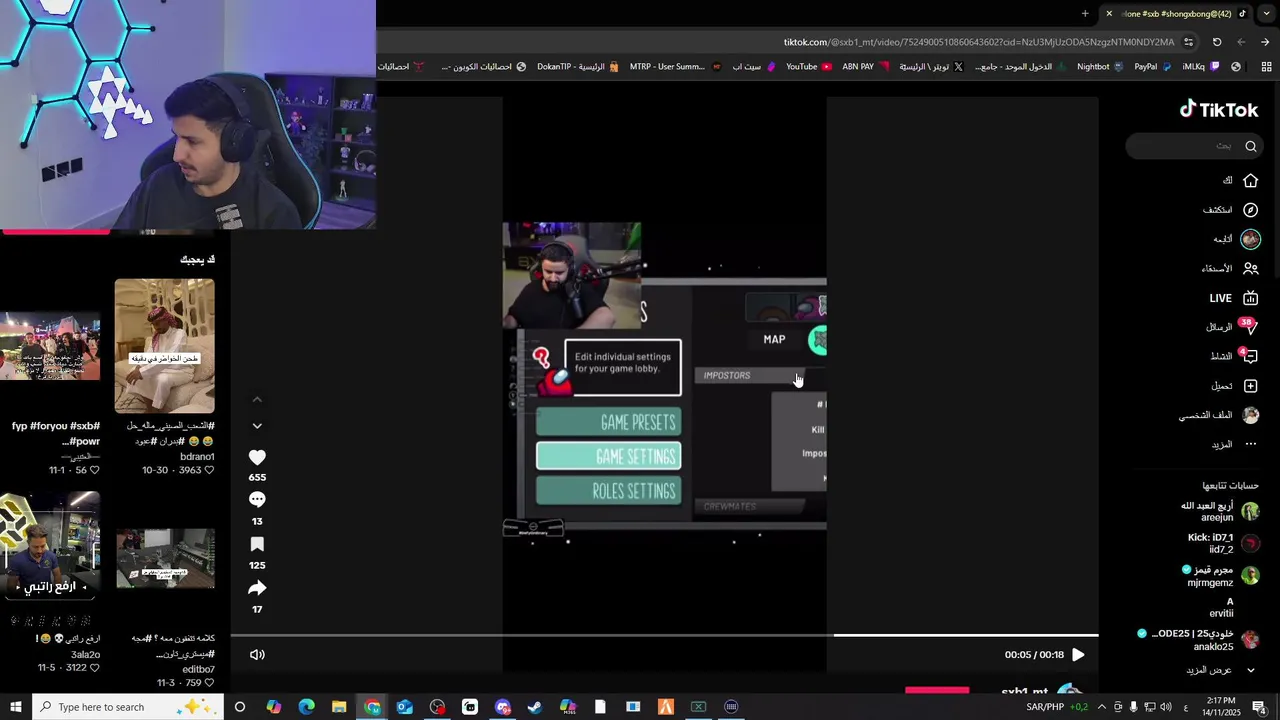The image size is (1280, 720).
Task: Open the More three-dots item in sidebar
Action: point(1250,444)
